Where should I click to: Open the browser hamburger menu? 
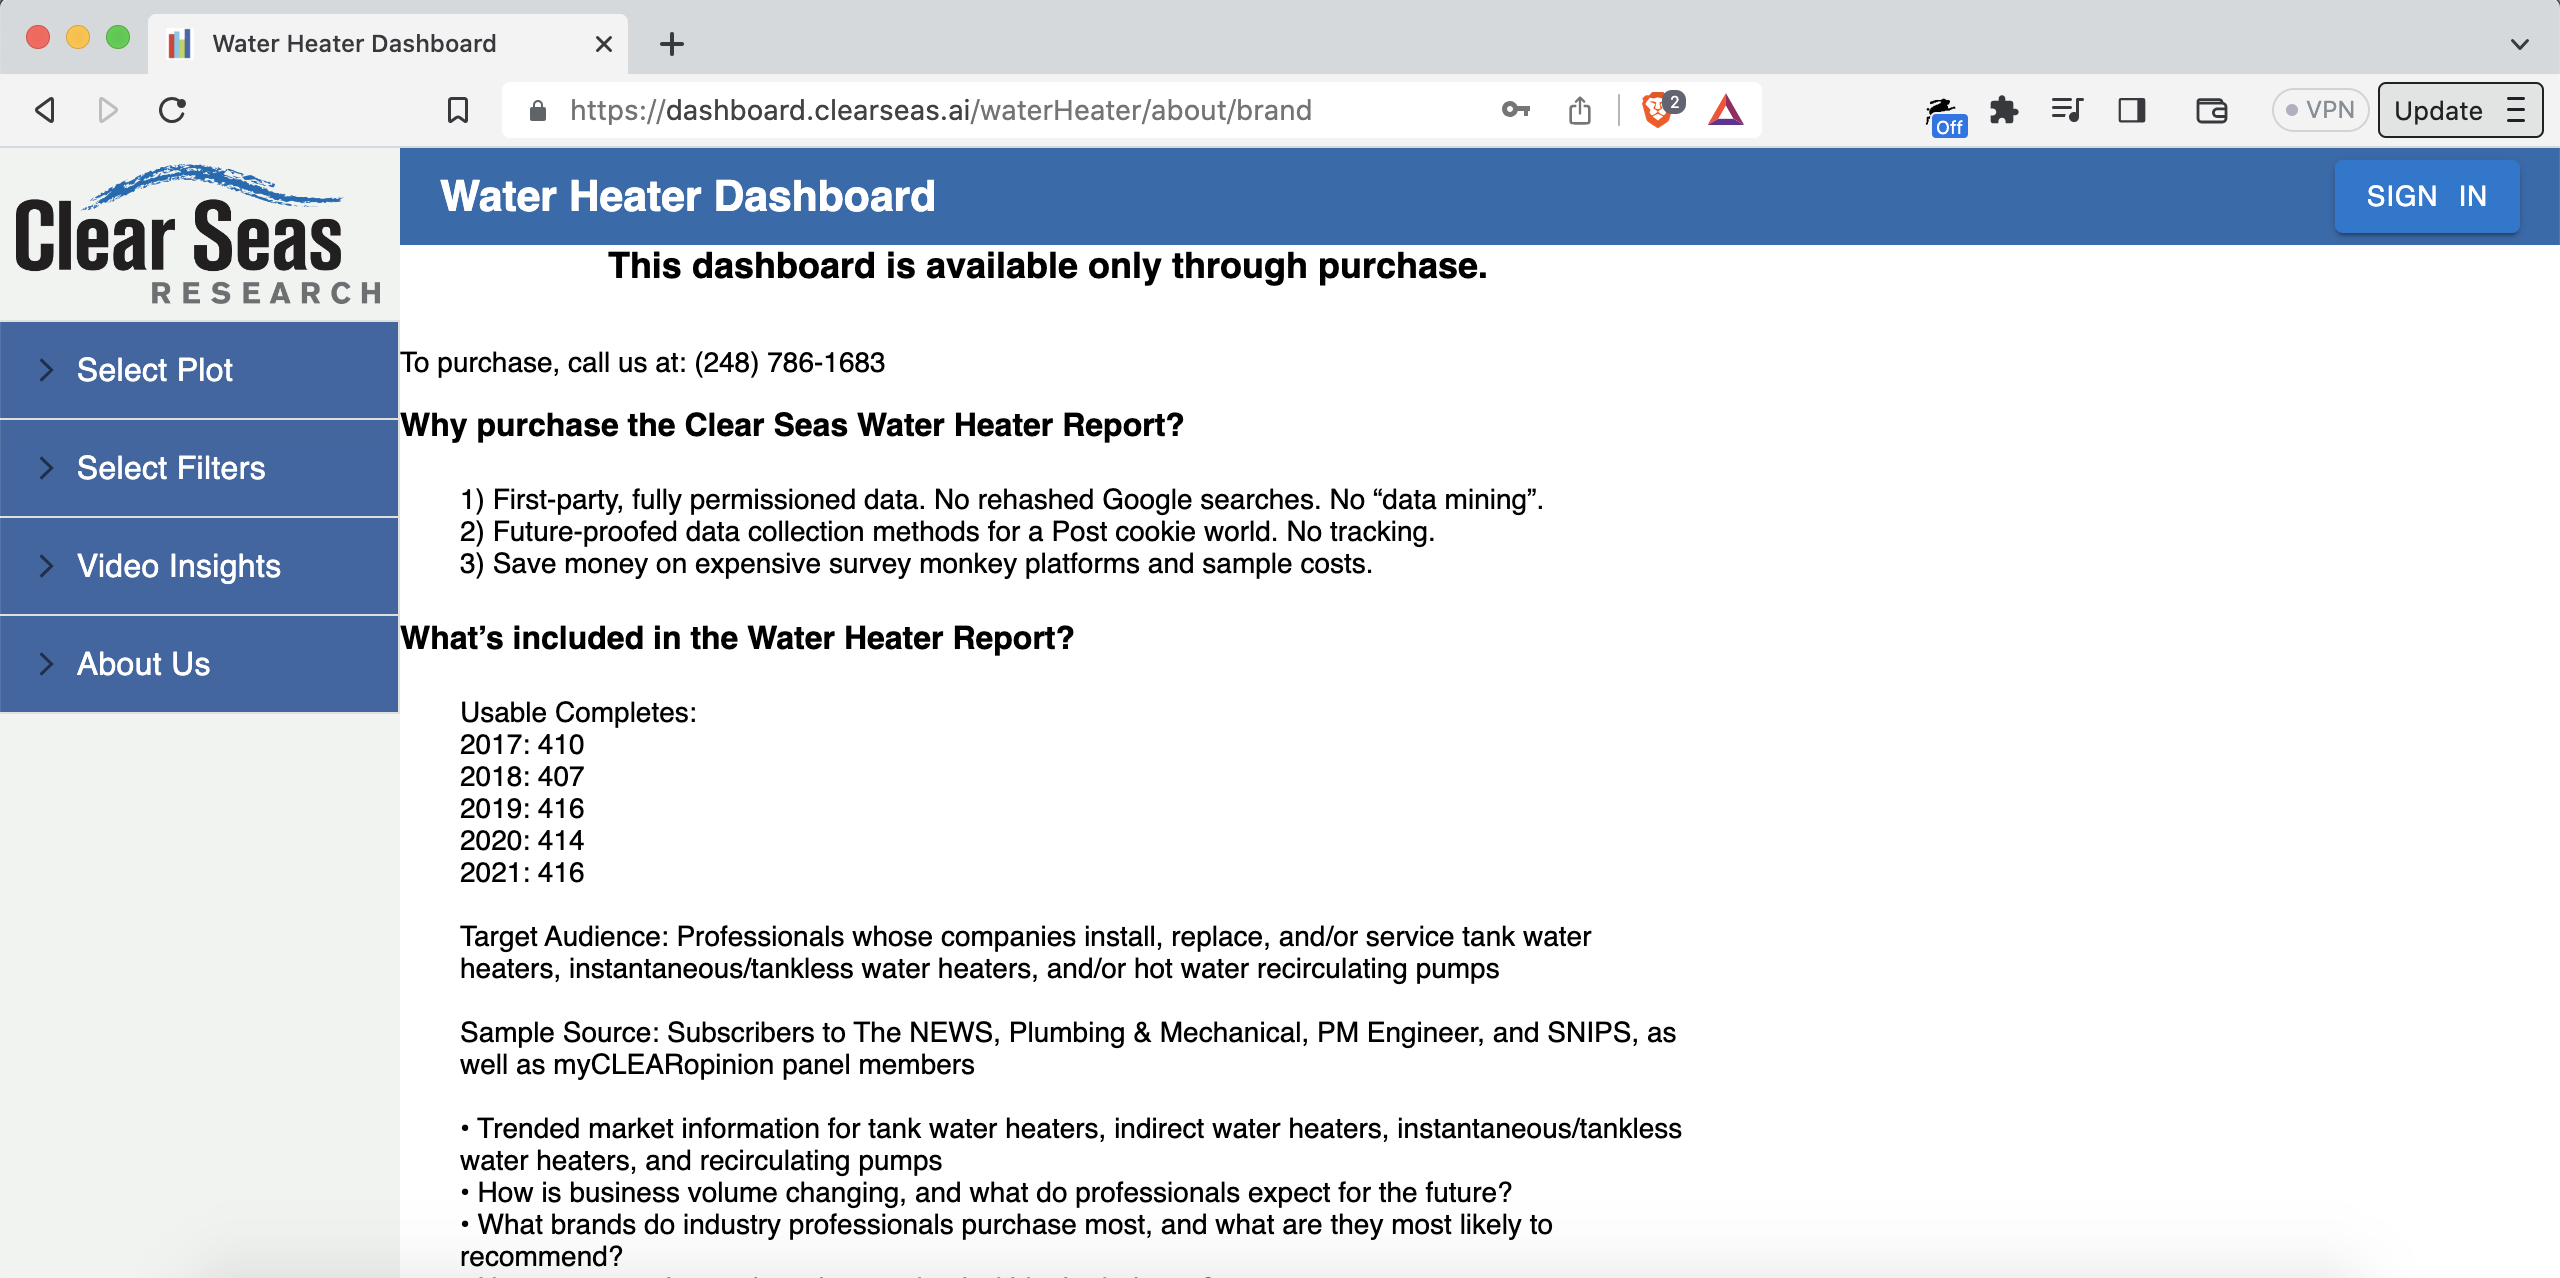[2517, 110]
